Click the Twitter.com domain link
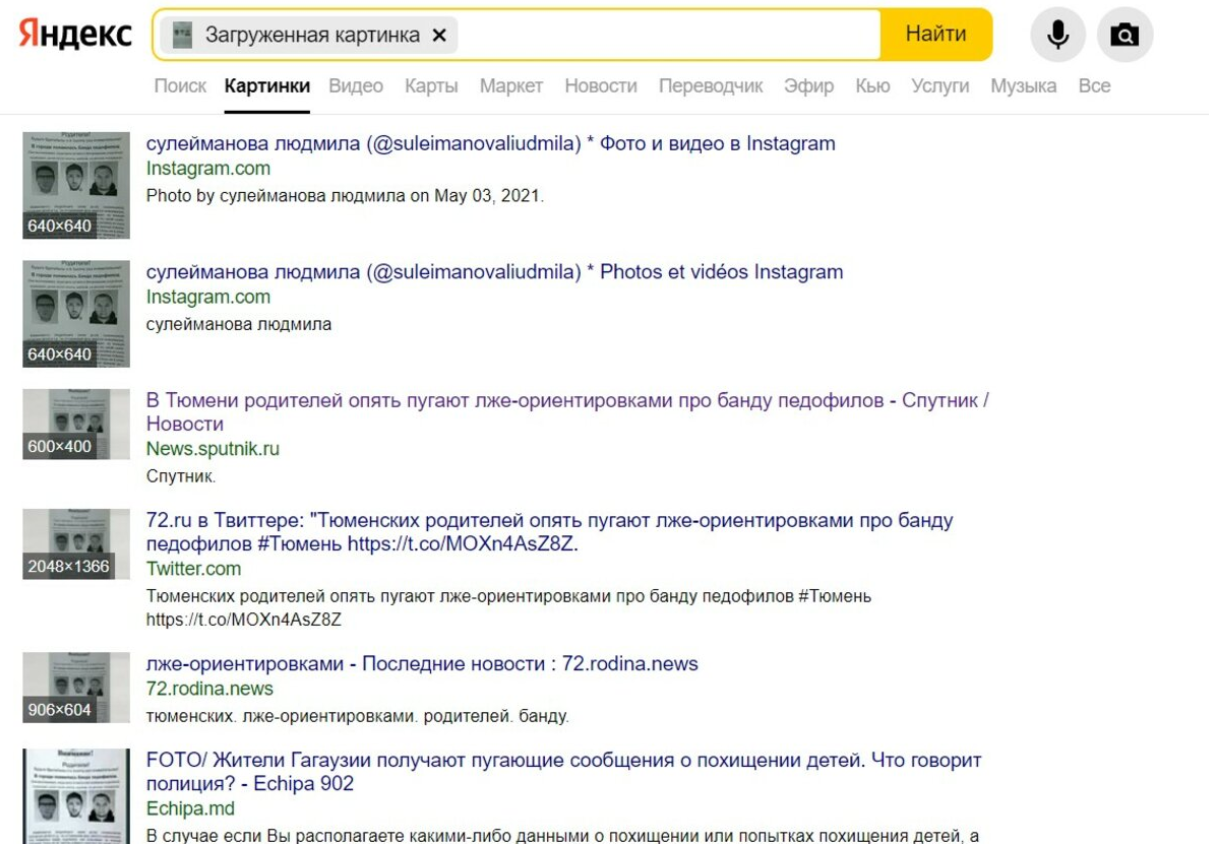 click(193, 569)
